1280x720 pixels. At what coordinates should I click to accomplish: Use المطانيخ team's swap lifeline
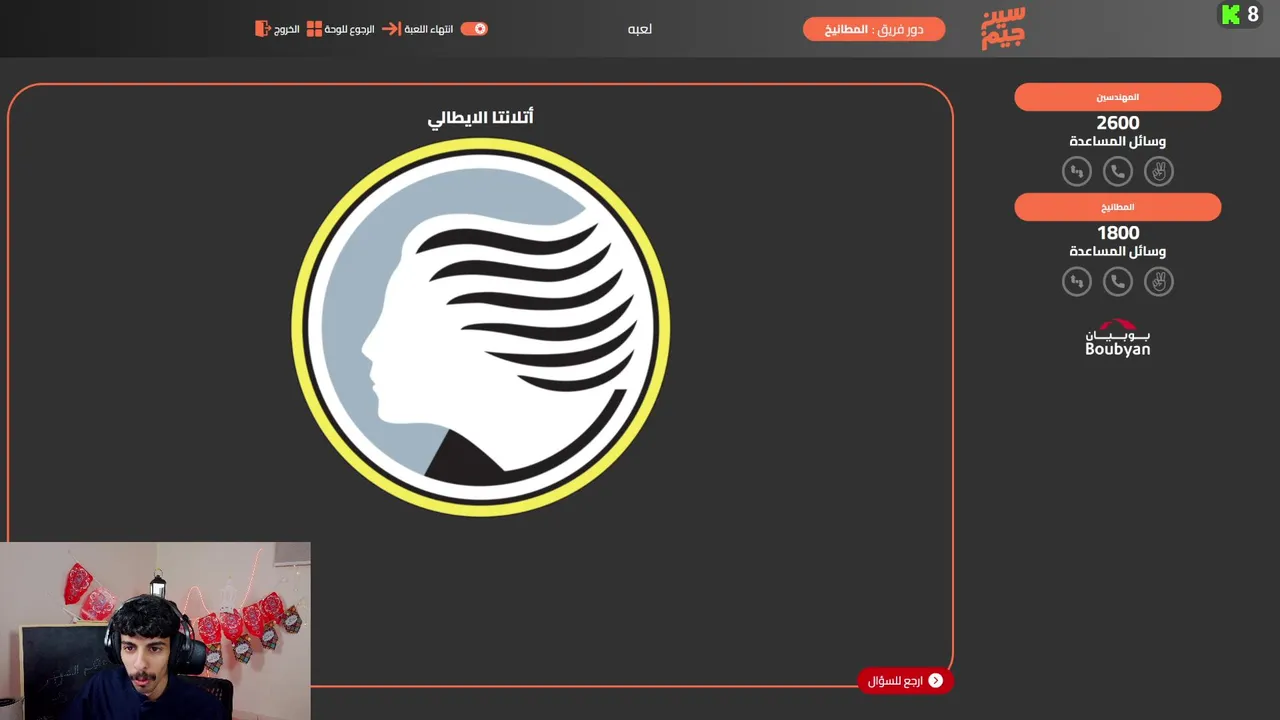(x=1077, y=282)
